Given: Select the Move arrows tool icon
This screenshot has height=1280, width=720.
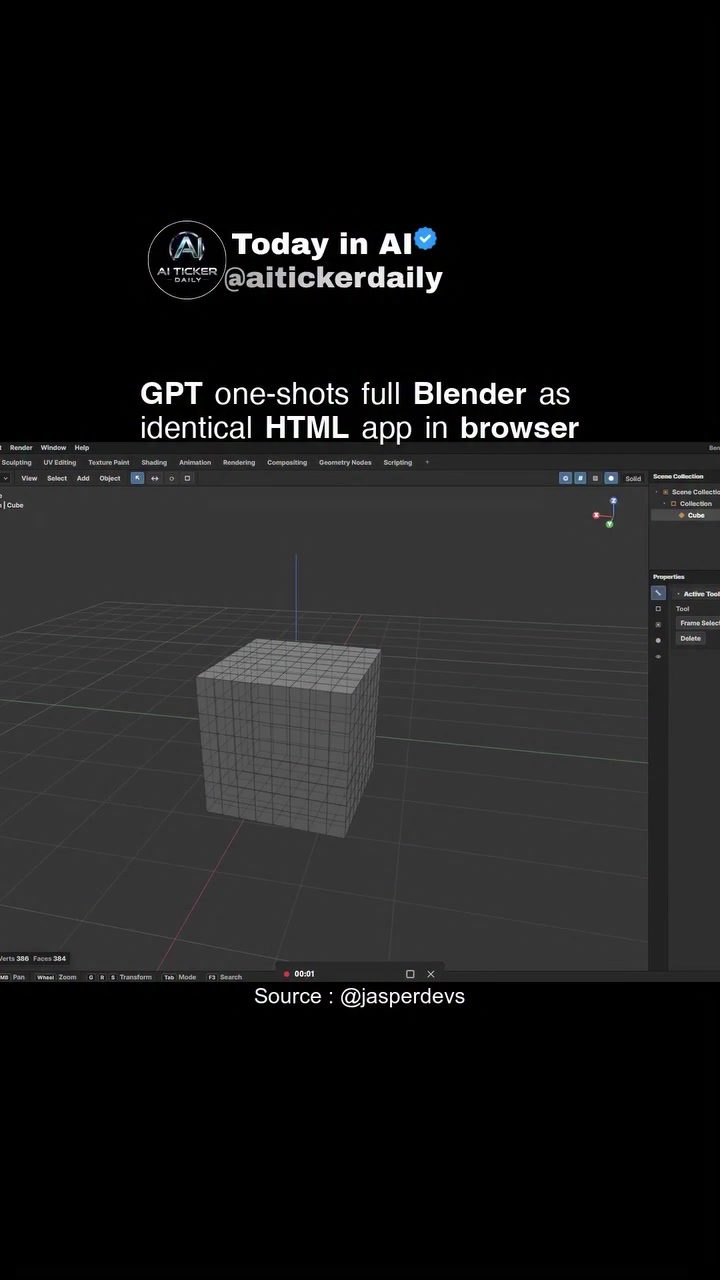Looking at the screenshot, I should pyautogui.click(x=154, y=478).
